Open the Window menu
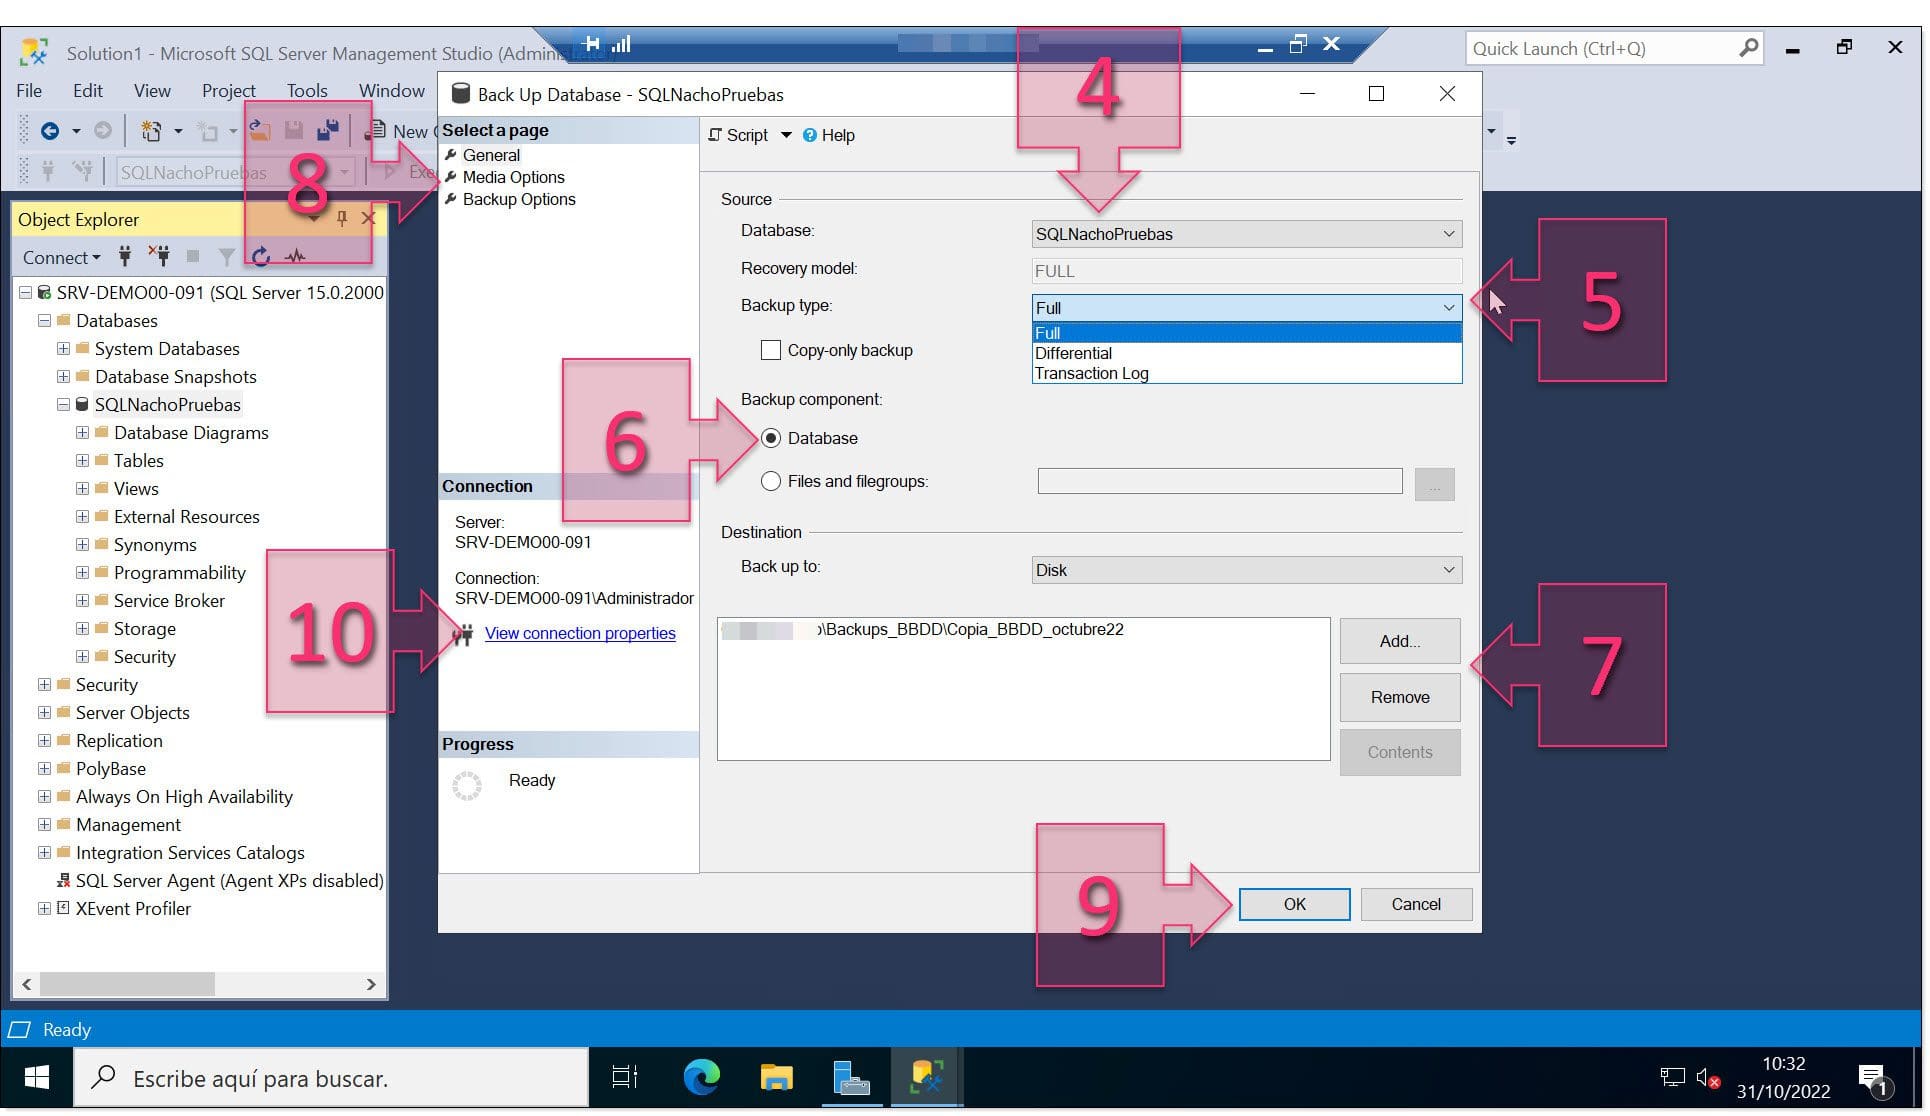 pos(392,90)
